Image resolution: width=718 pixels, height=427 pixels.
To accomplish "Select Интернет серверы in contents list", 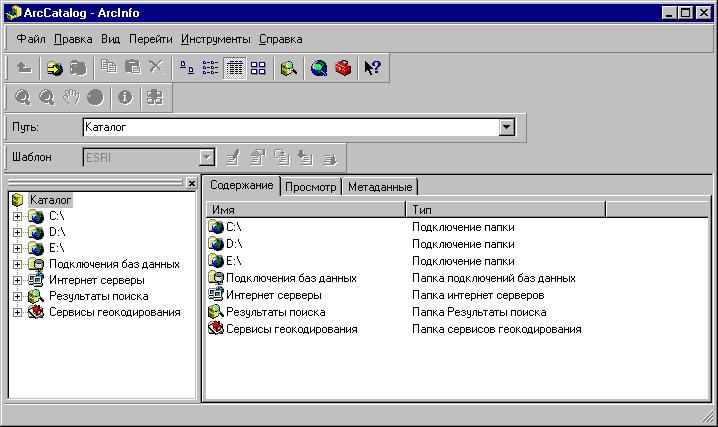I will point(274,295).
